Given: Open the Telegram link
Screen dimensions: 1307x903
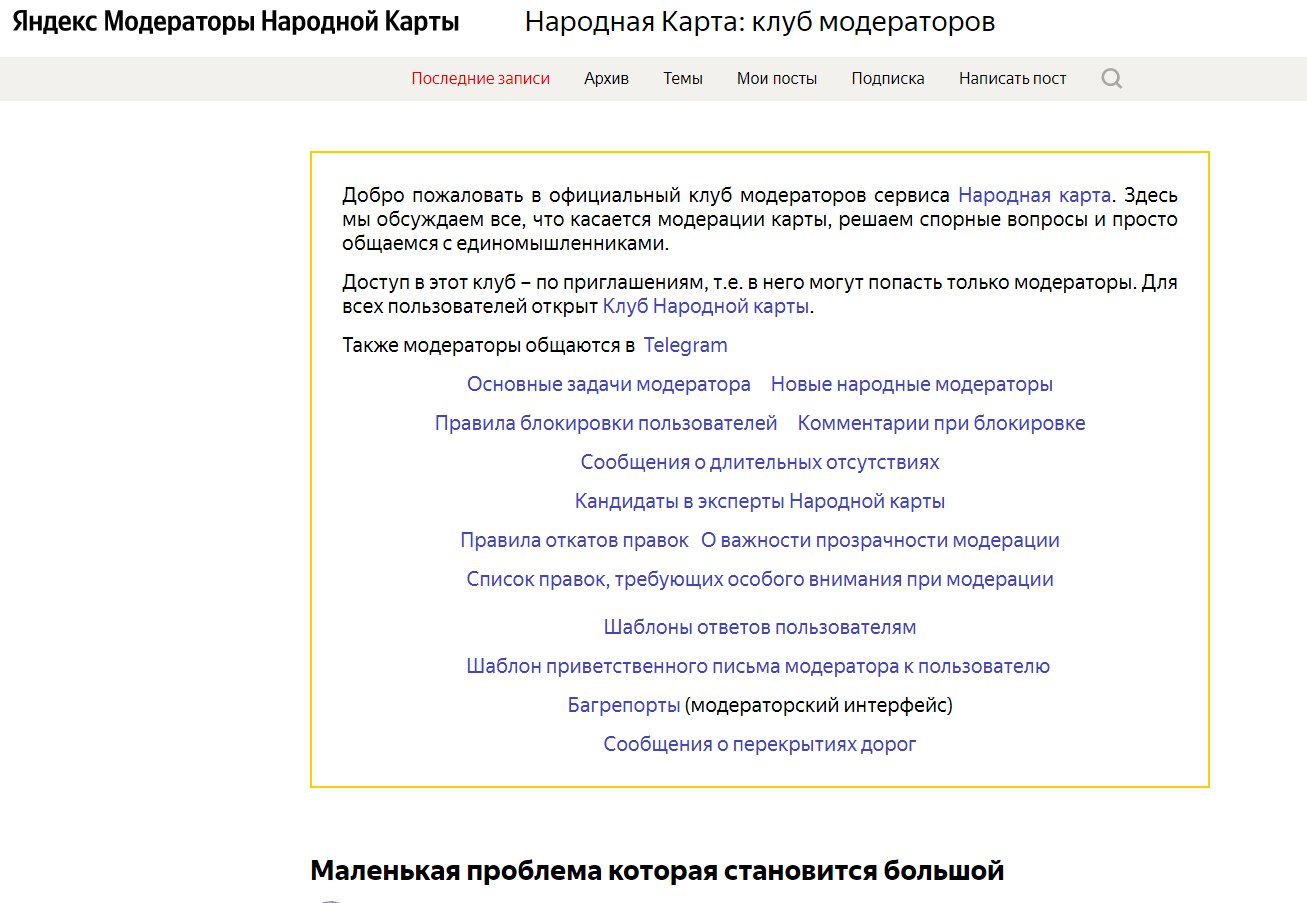Looking at the screenshot, I should (685, 345).
